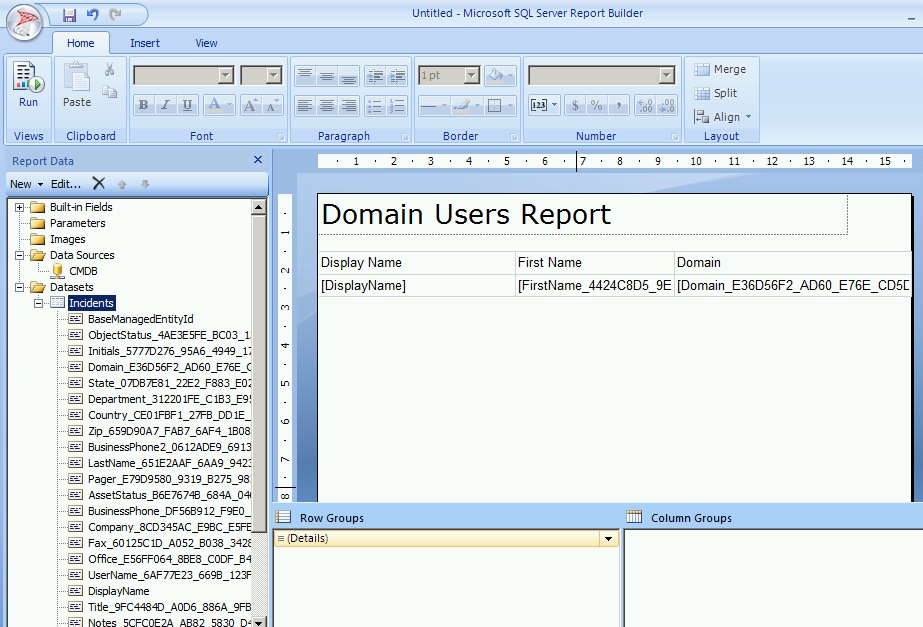Open the font name dropdown
The image size is (923, 627).
[x=225, y=76]
